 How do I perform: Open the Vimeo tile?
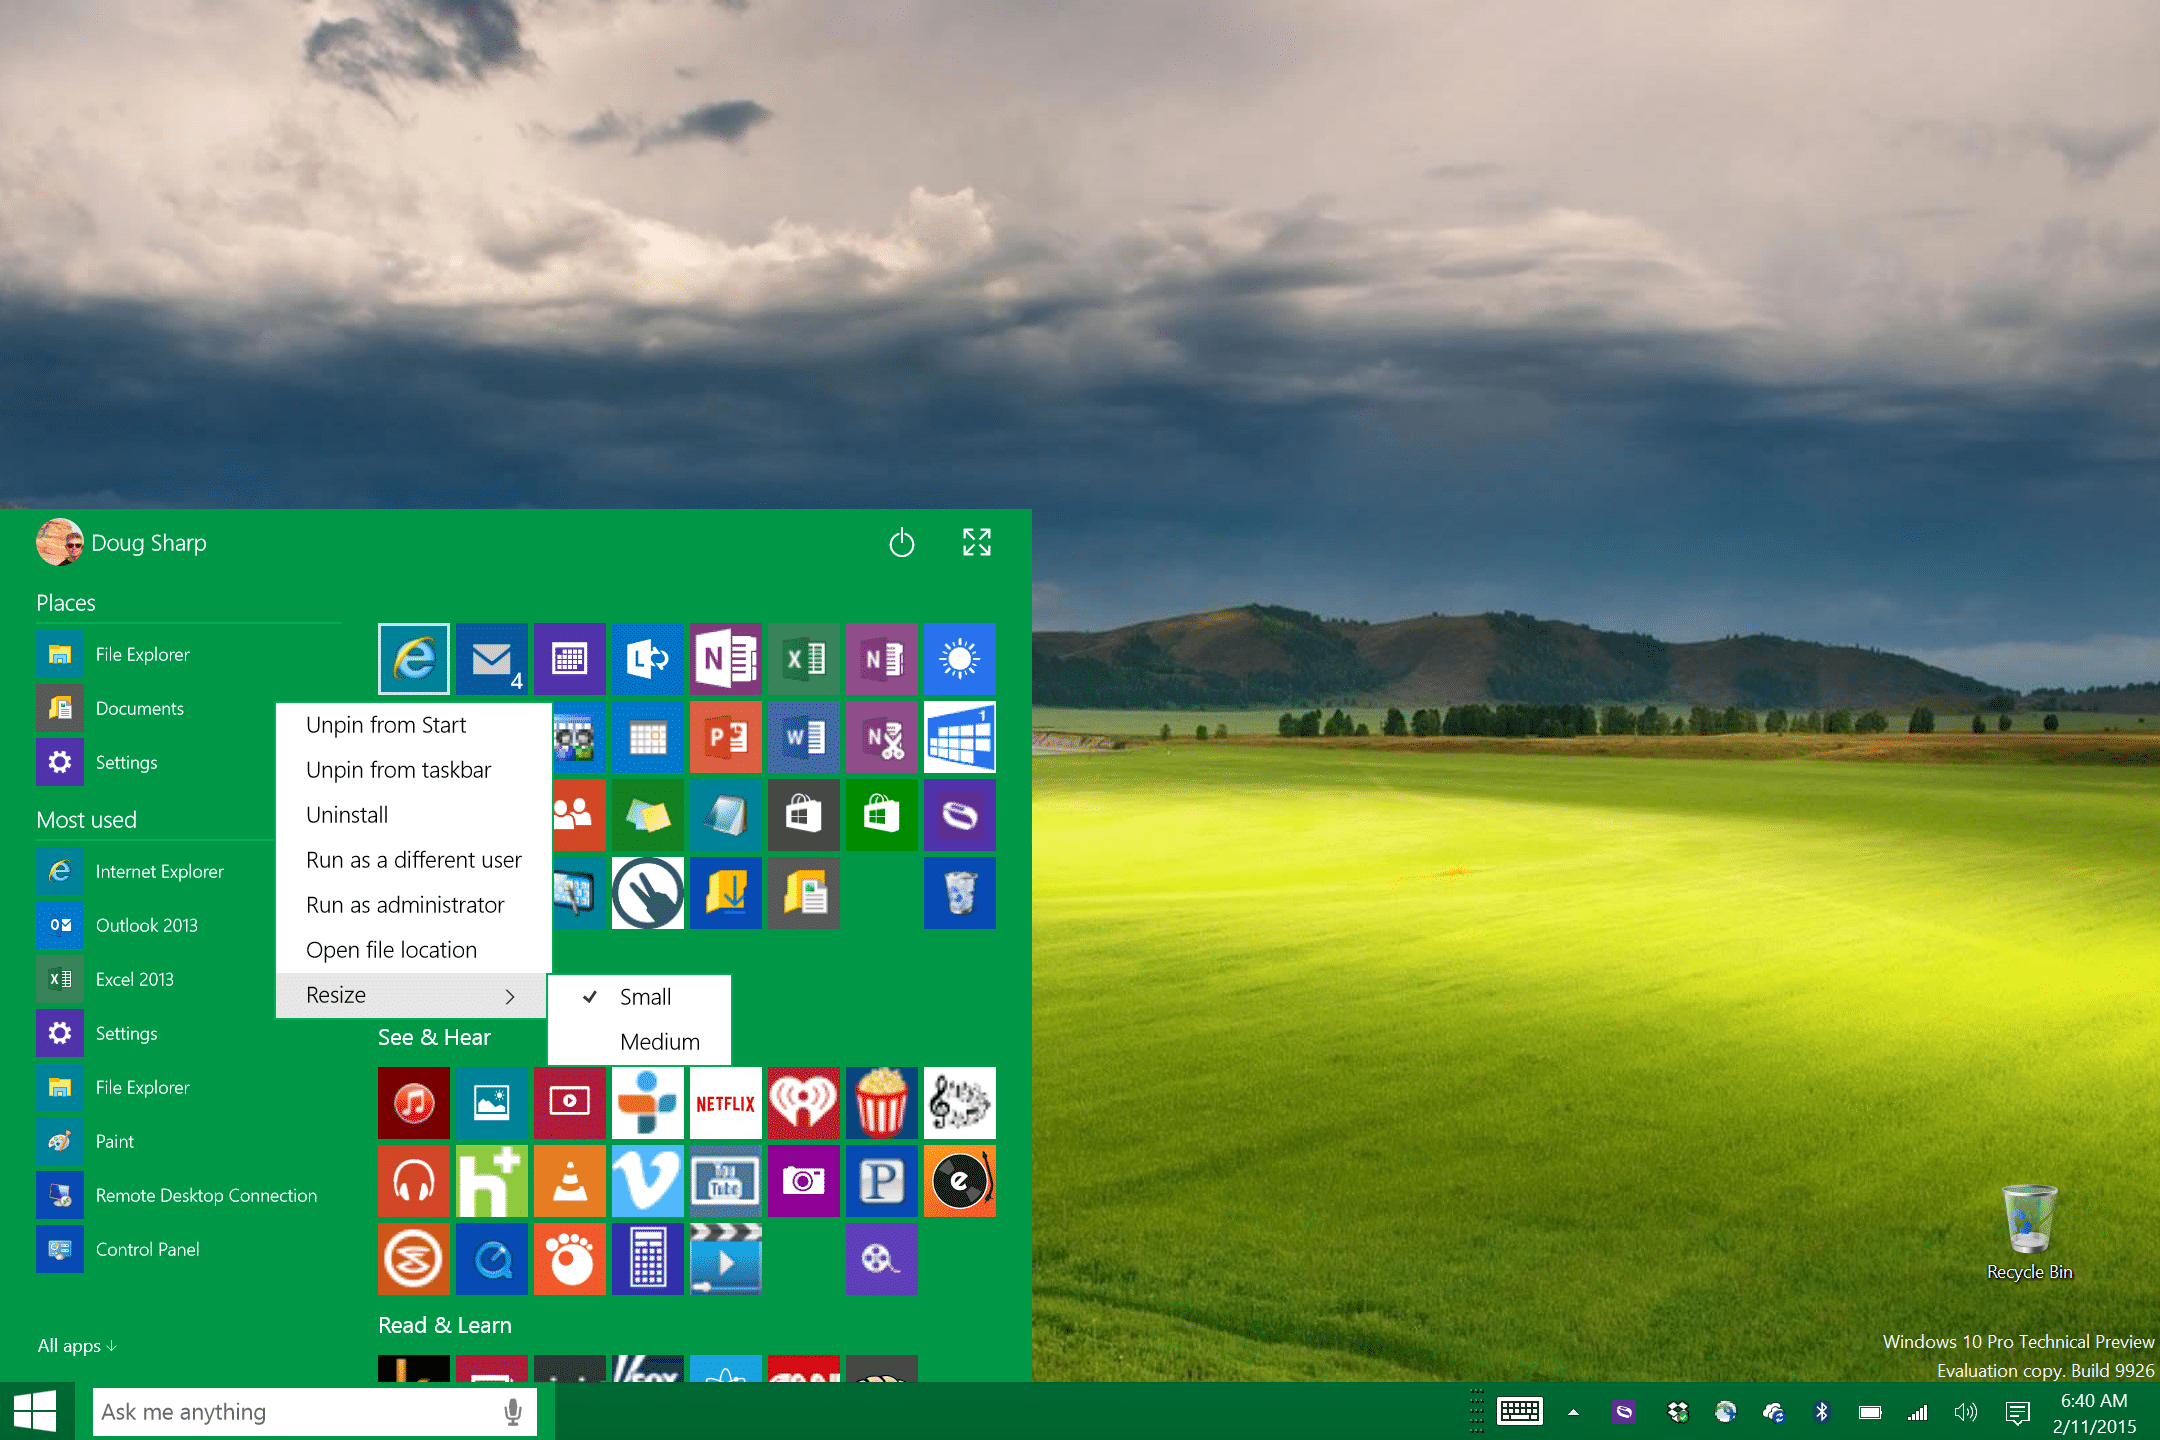(x=648, y=1181)
